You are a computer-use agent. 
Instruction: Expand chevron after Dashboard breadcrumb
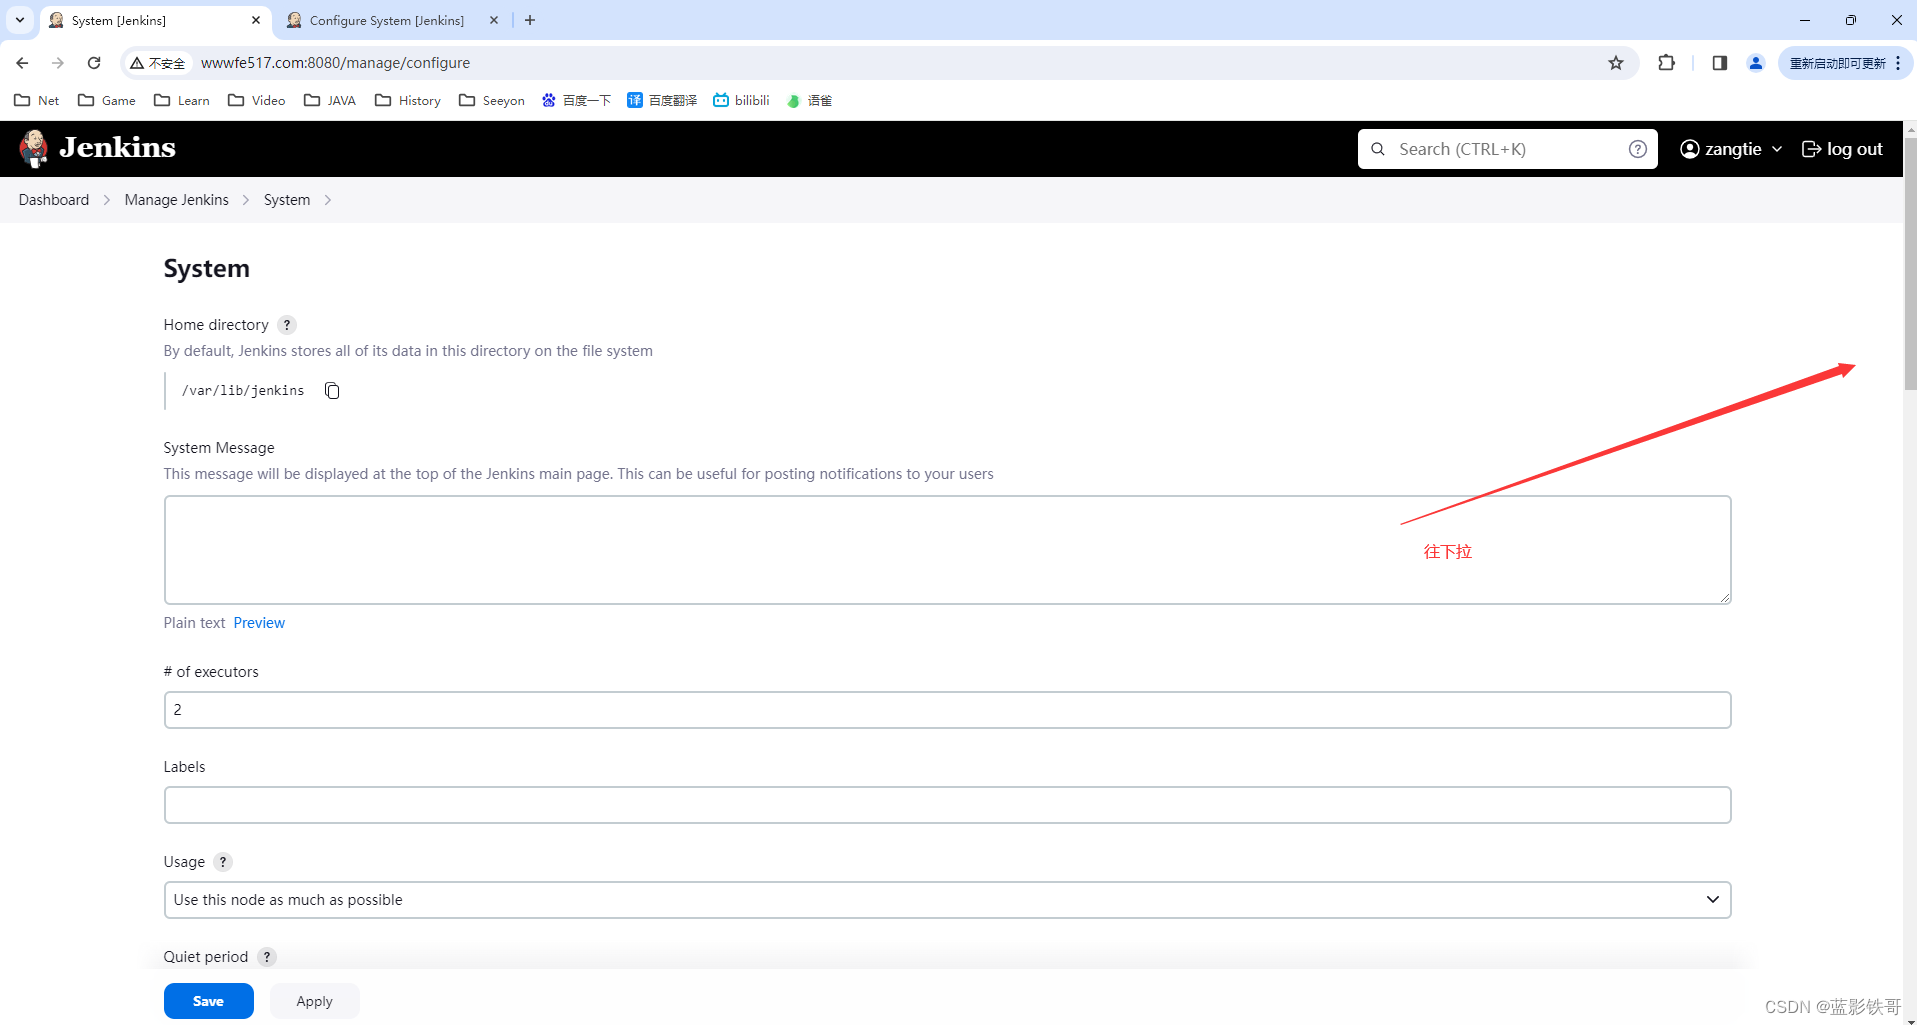107,200
